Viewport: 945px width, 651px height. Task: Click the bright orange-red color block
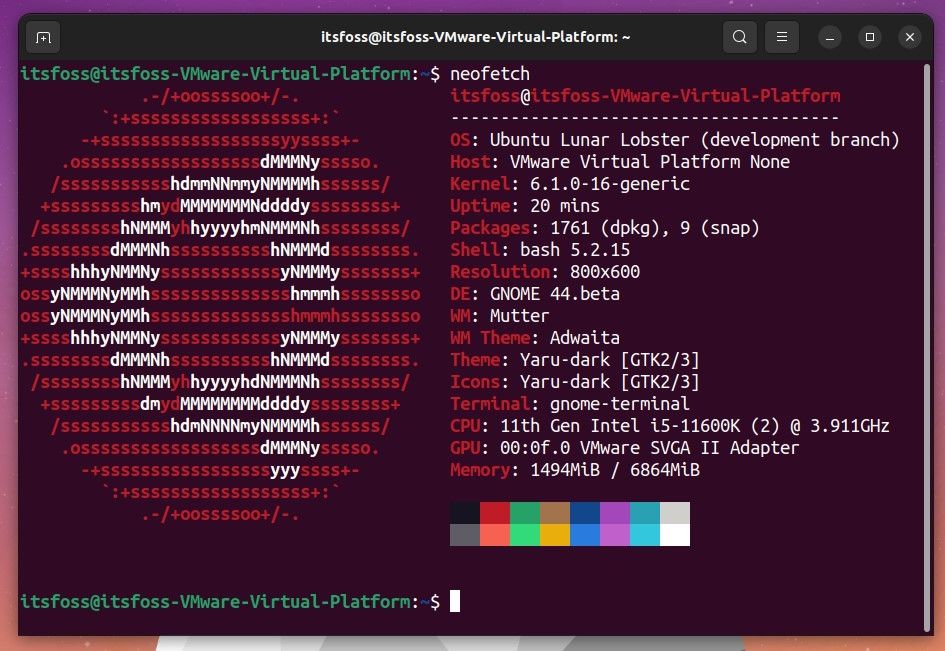(x=495, y=535)
